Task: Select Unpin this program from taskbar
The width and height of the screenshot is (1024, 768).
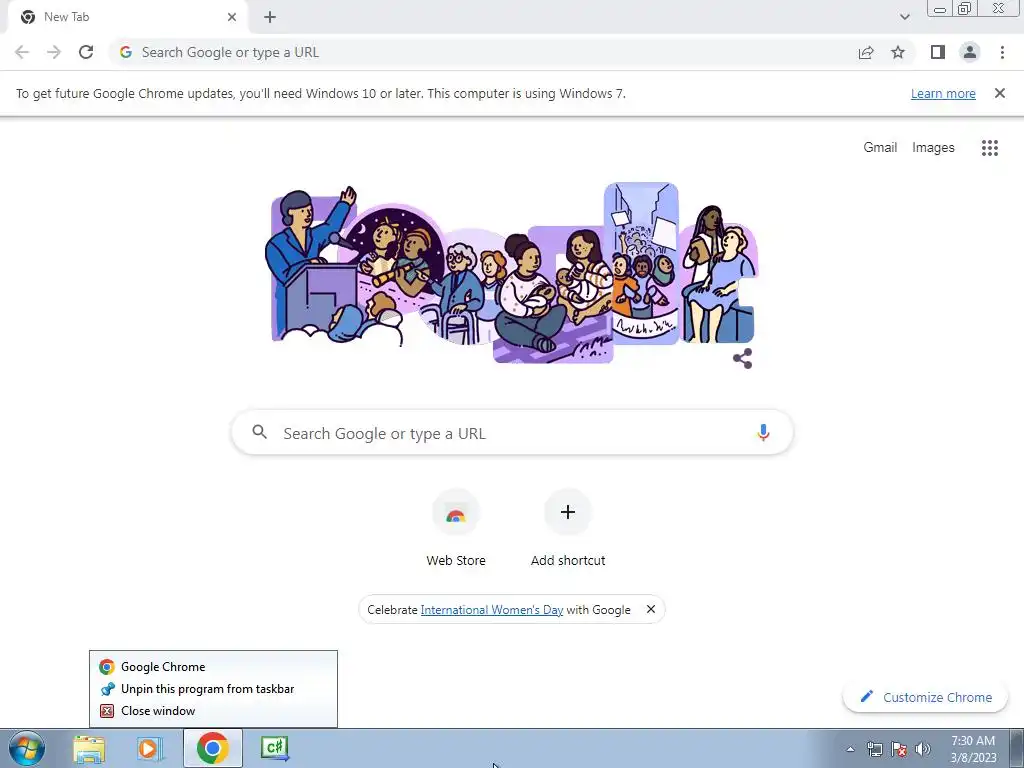Action: (x=214, y=689)
